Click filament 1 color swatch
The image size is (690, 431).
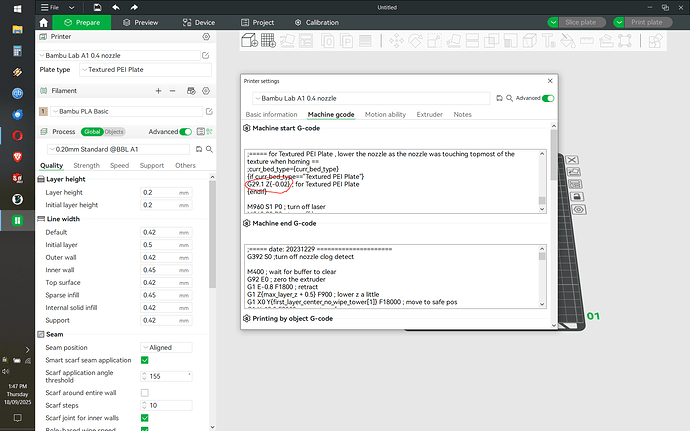click(43, 111)
